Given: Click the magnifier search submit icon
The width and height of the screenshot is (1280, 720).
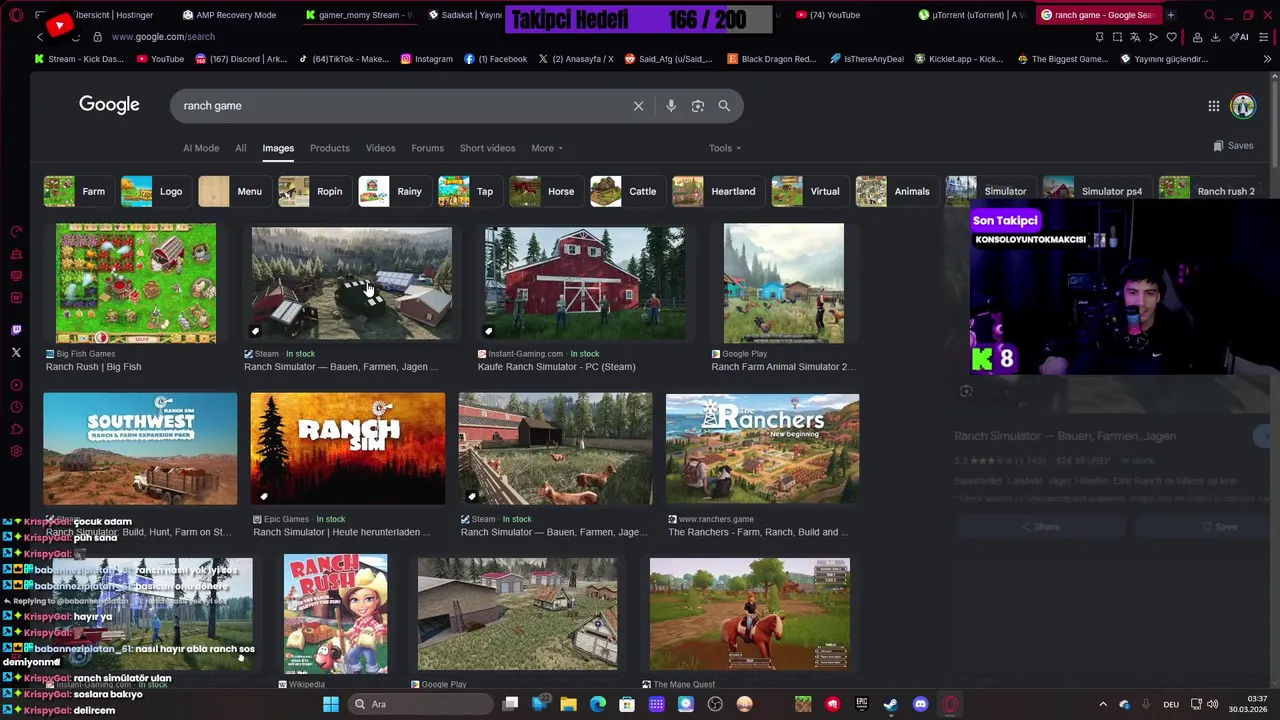Looking at the screenshot, I should (724, 106).
